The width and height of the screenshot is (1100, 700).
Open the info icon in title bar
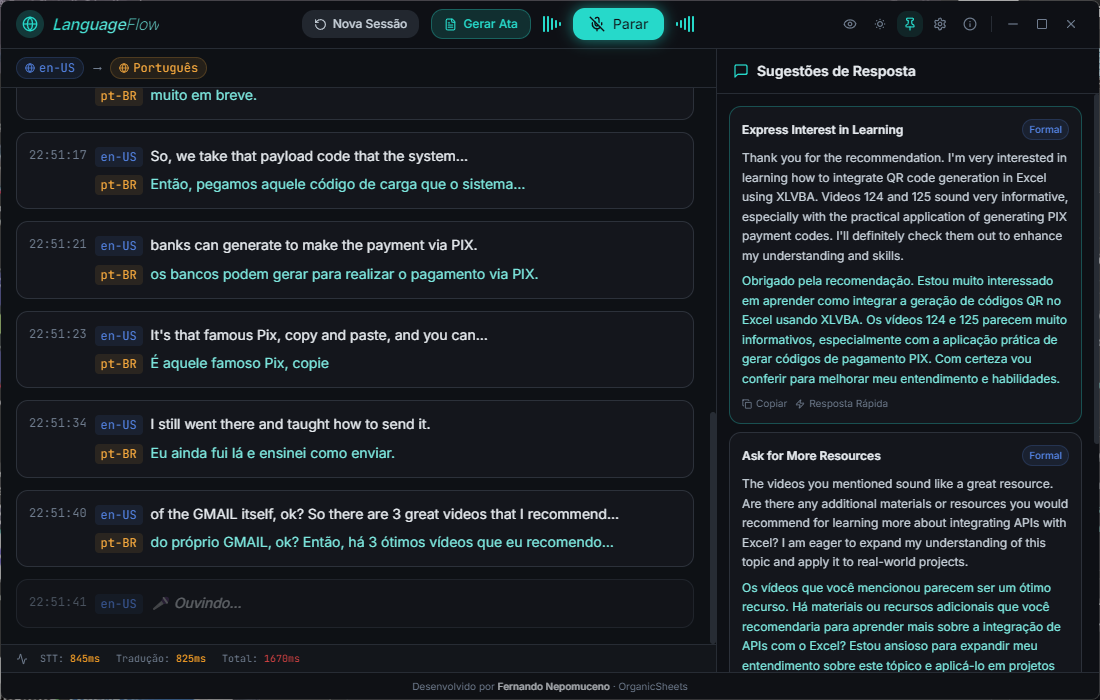click(970, 24)
